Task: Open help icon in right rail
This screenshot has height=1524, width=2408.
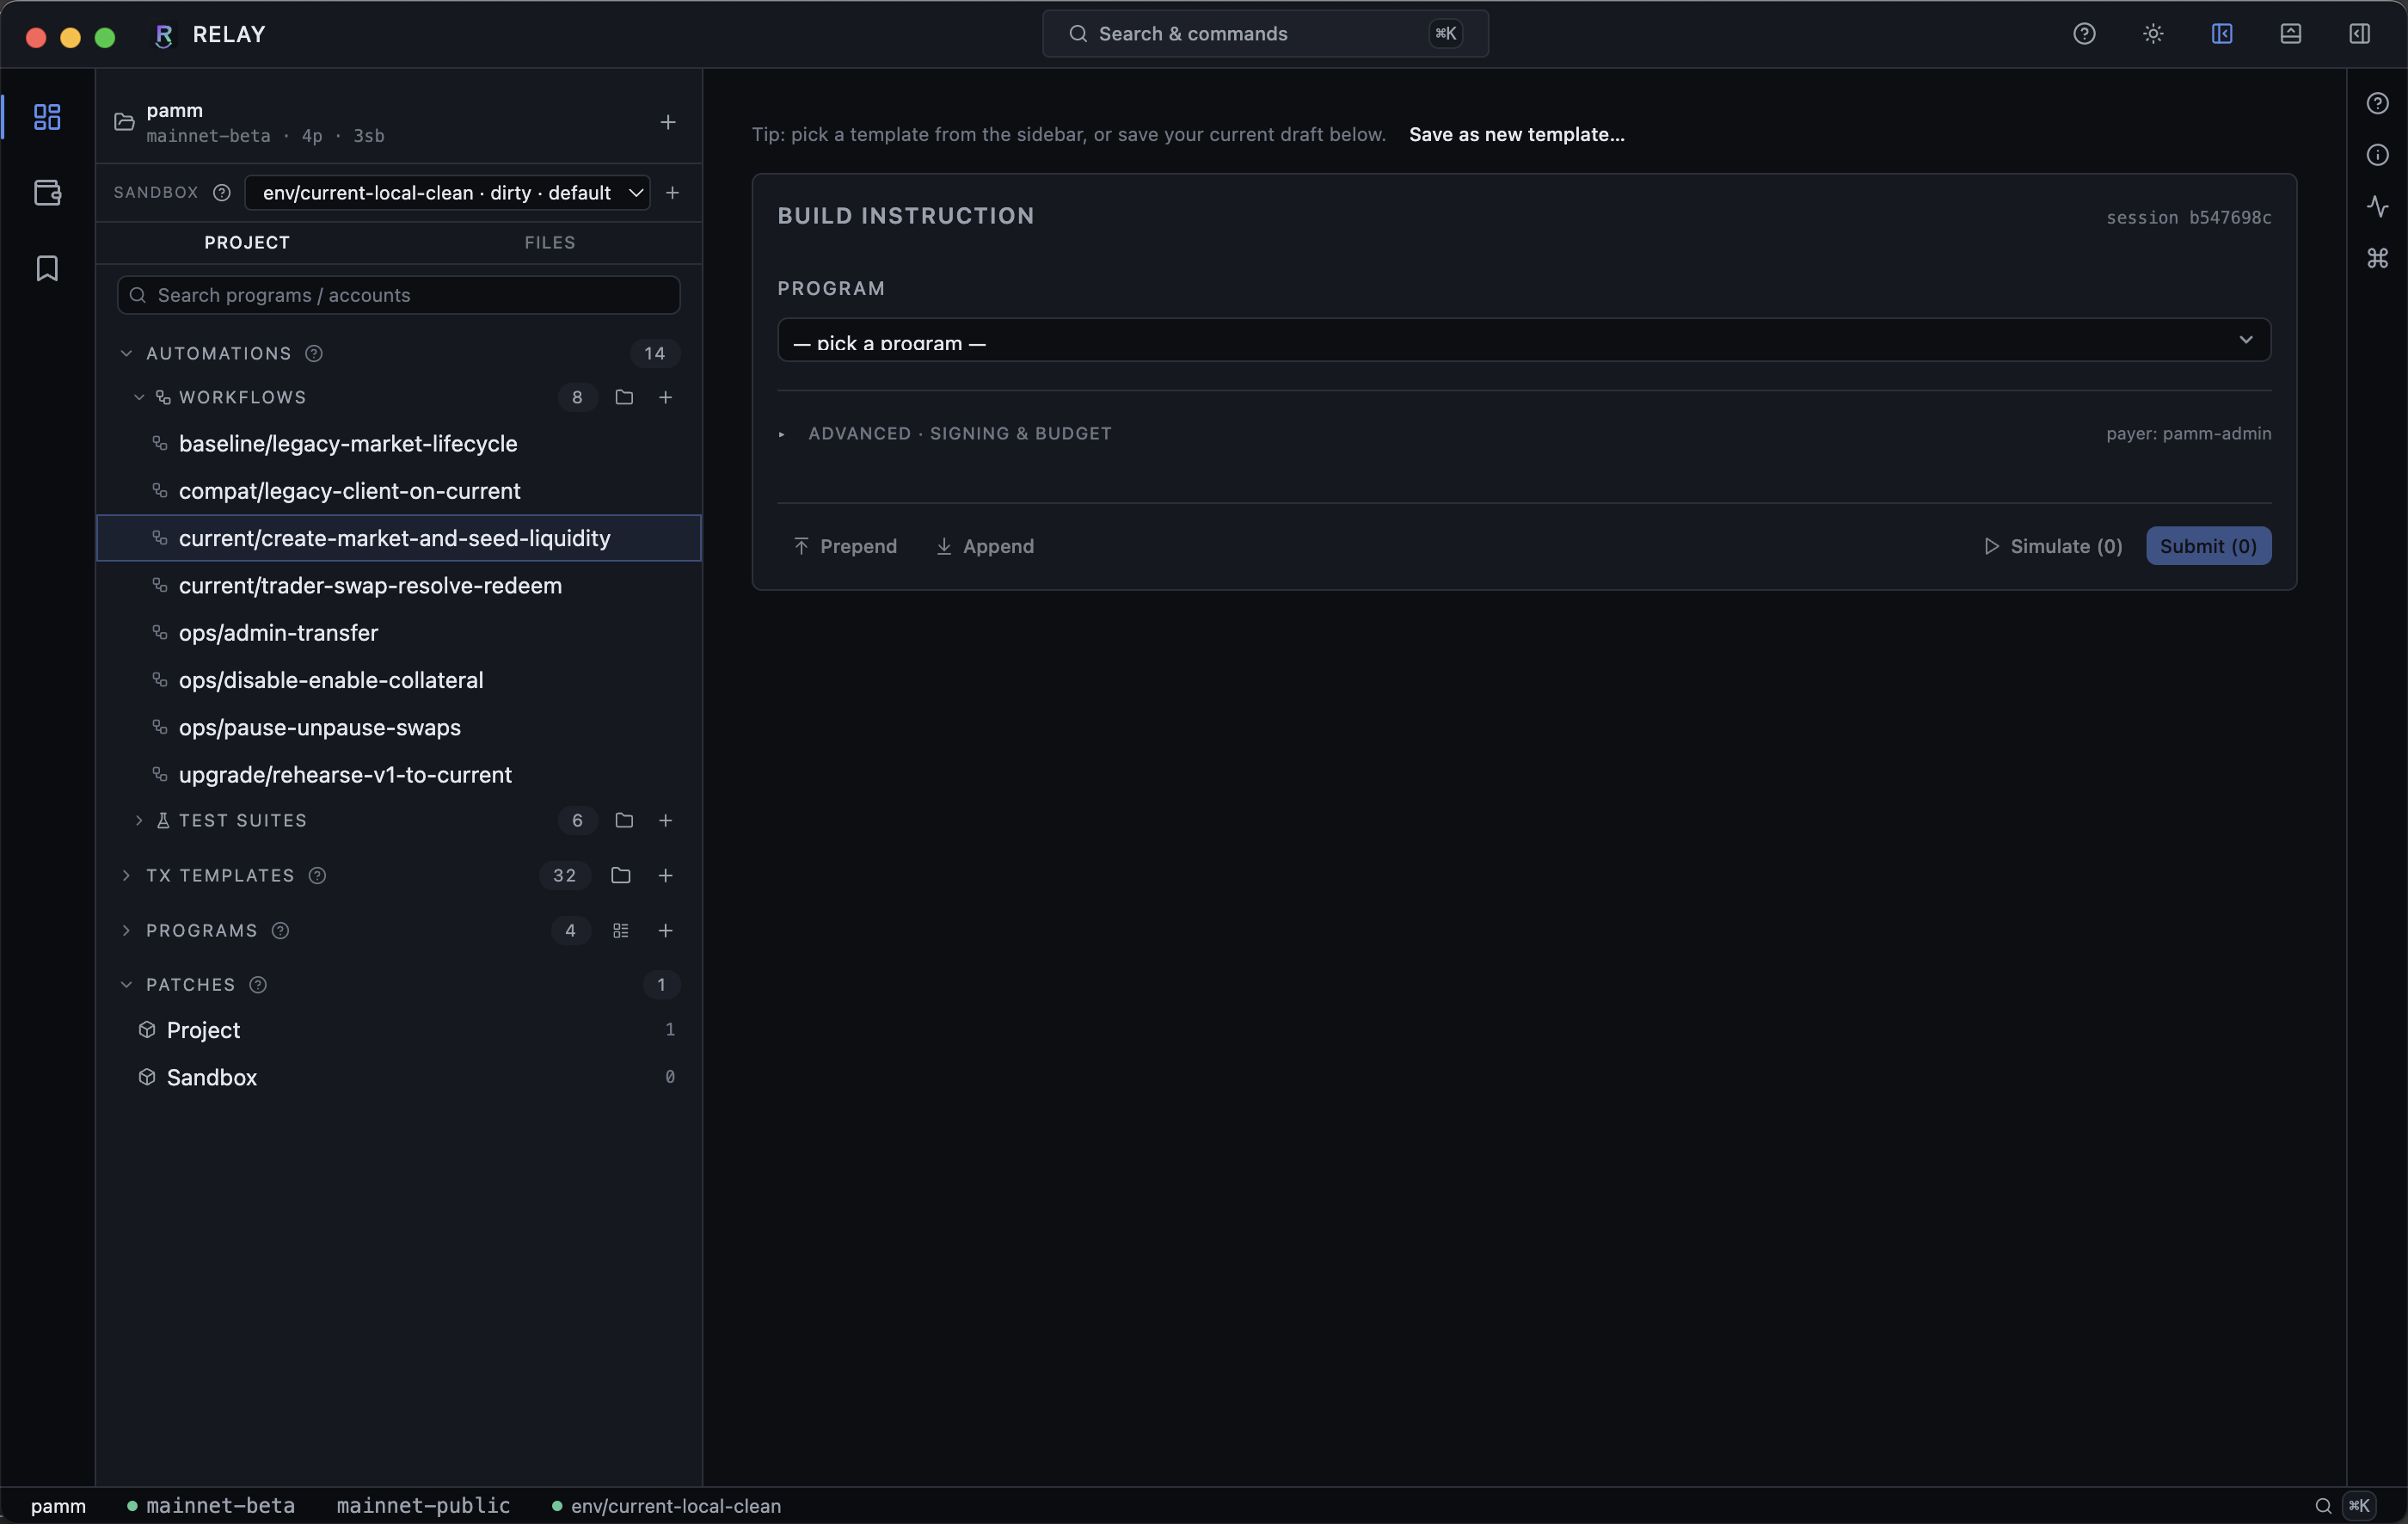Action: click(x=2378, y=104)
